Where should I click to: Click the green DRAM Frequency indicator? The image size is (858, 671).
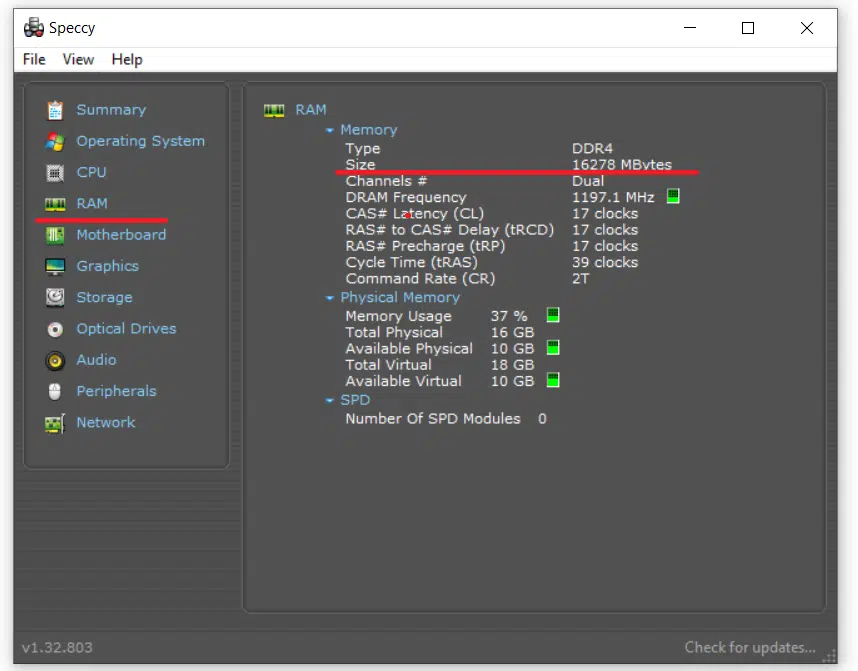(x=673, y=196)
